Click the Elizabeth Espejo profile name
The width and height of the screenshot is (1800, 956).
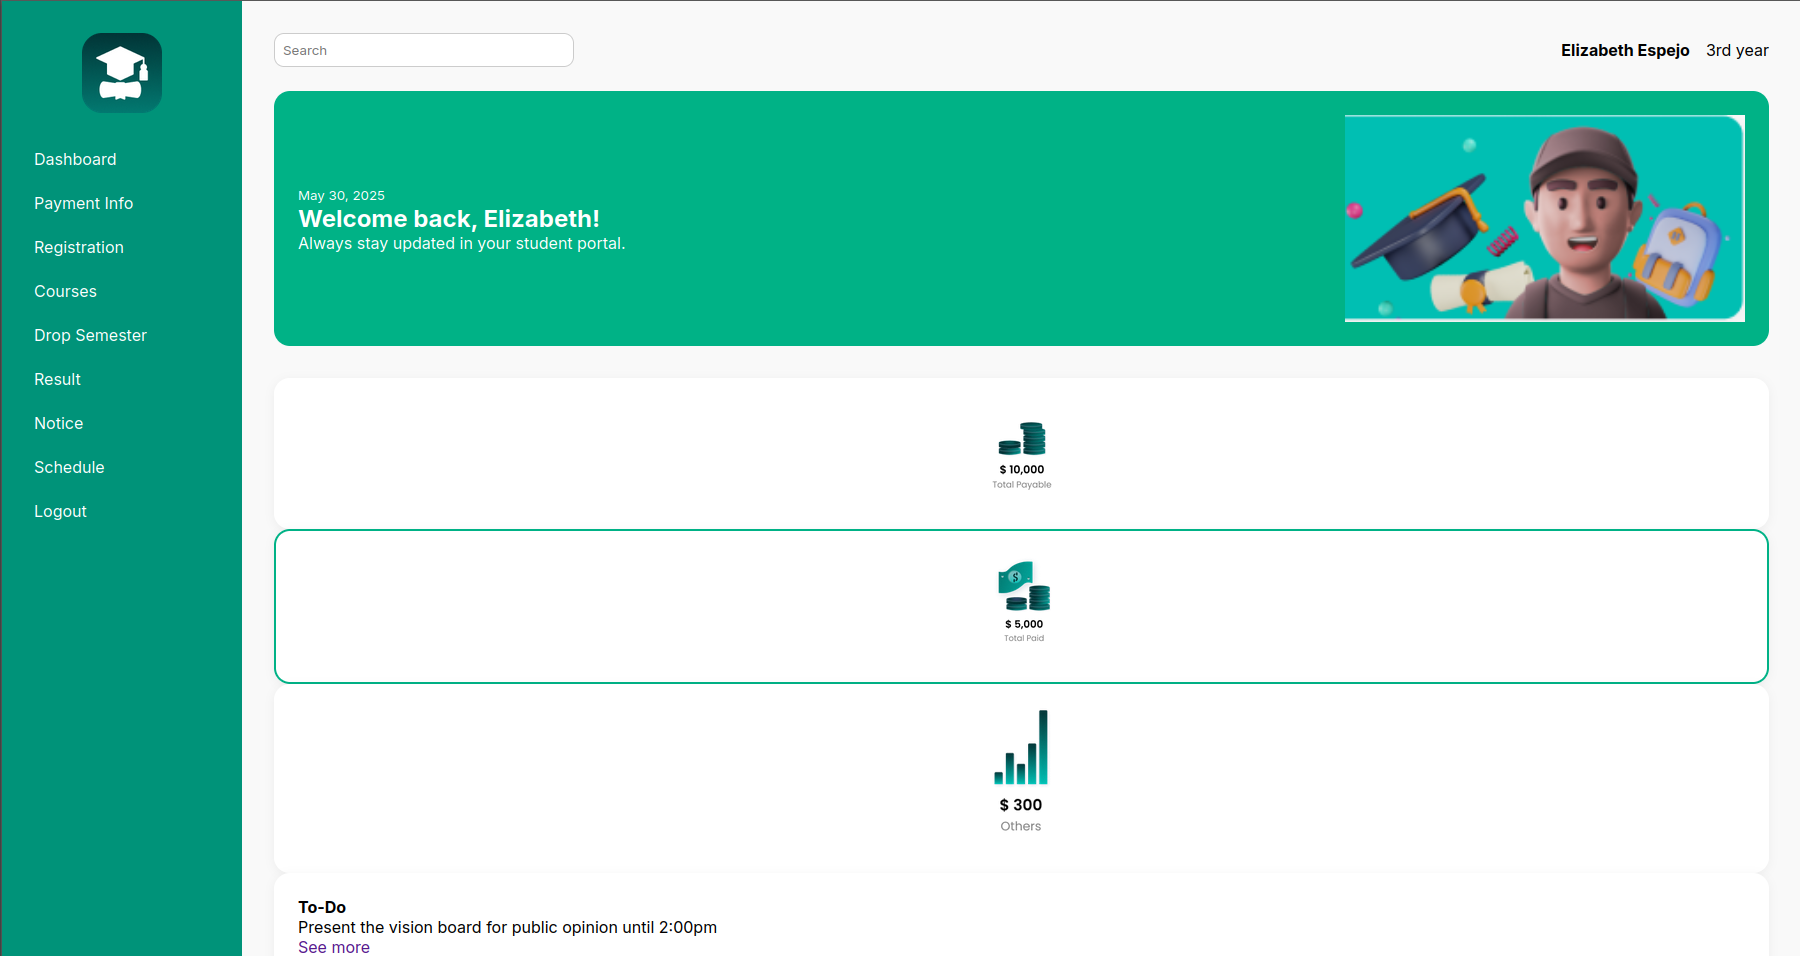click(x=1624, y=50)
